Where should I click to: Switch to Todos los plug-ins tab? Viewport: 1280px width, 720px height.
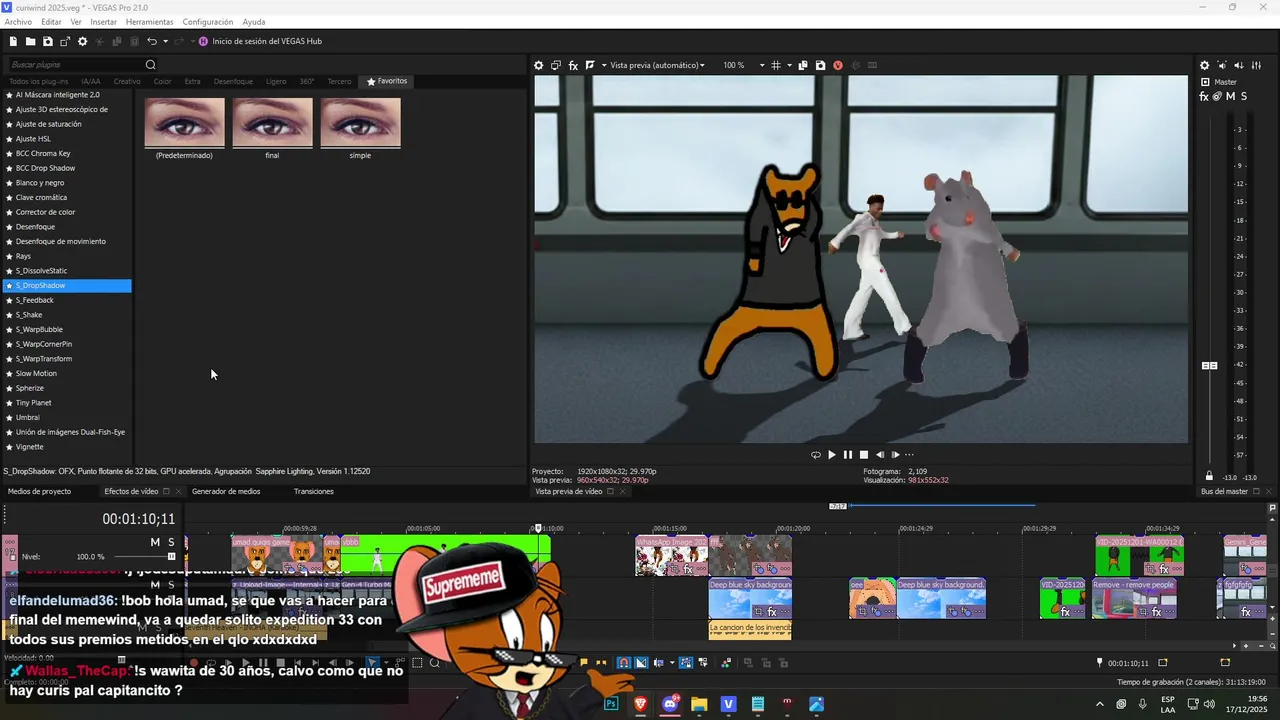point(39,81)
